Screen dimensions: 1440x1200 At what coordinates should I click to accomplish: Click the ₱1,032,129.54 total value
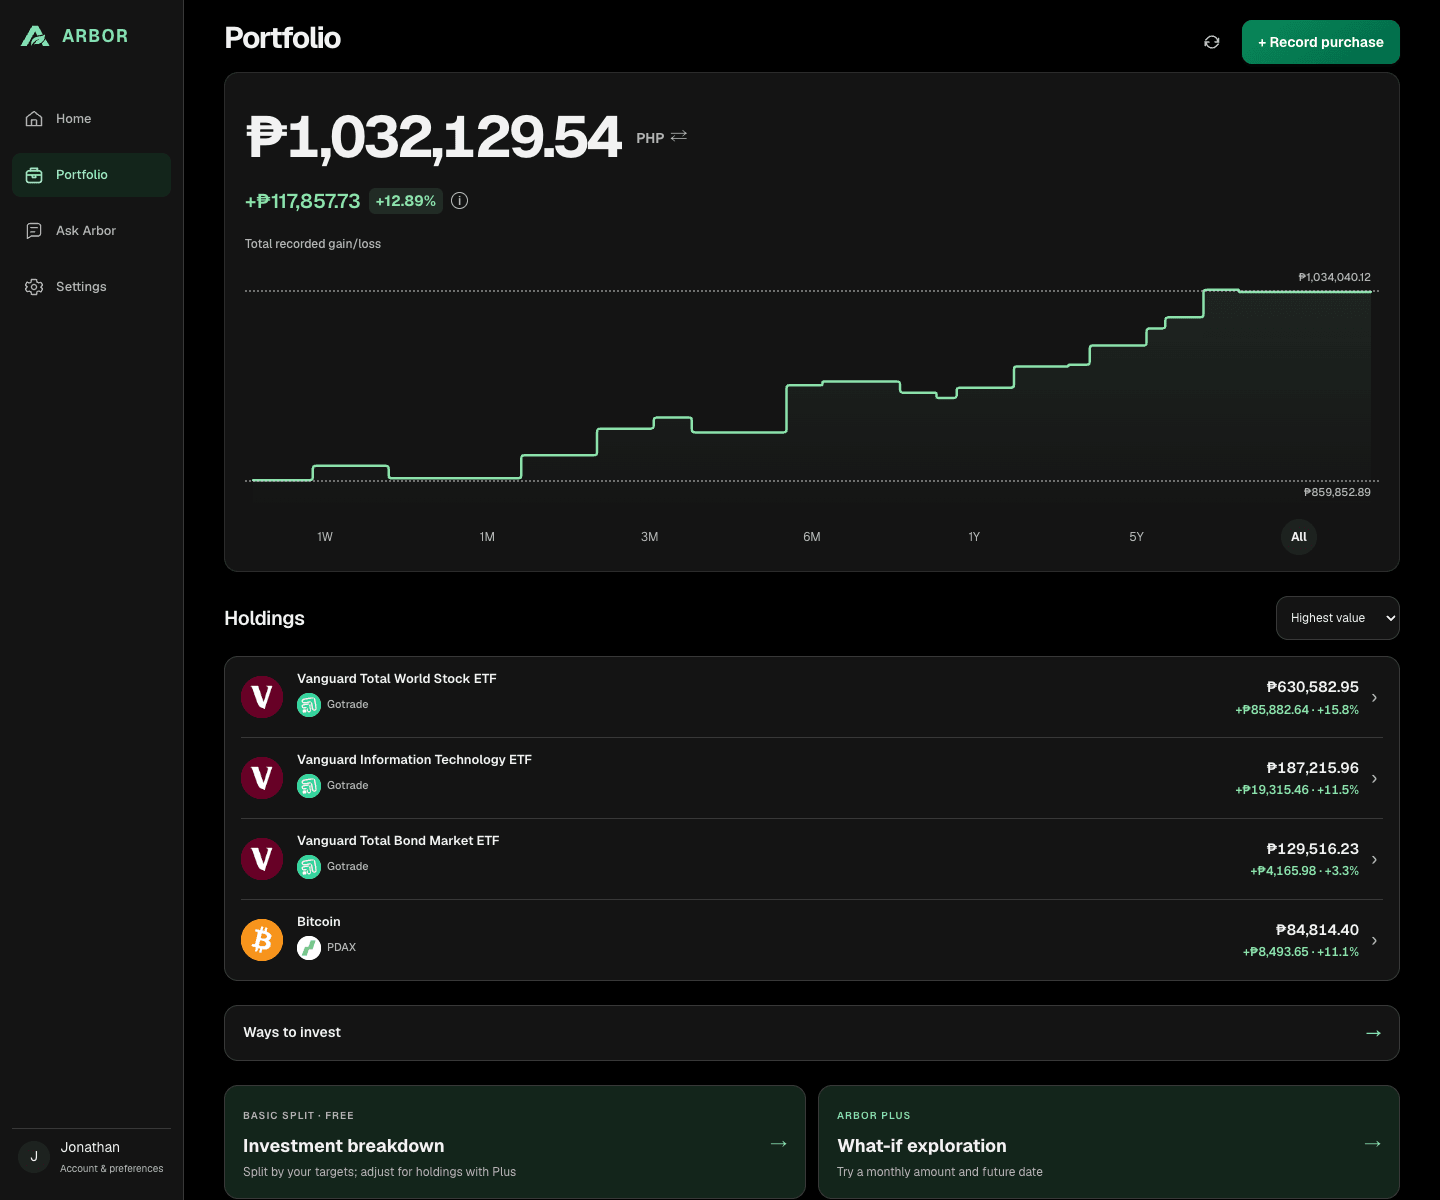(434, 137)
